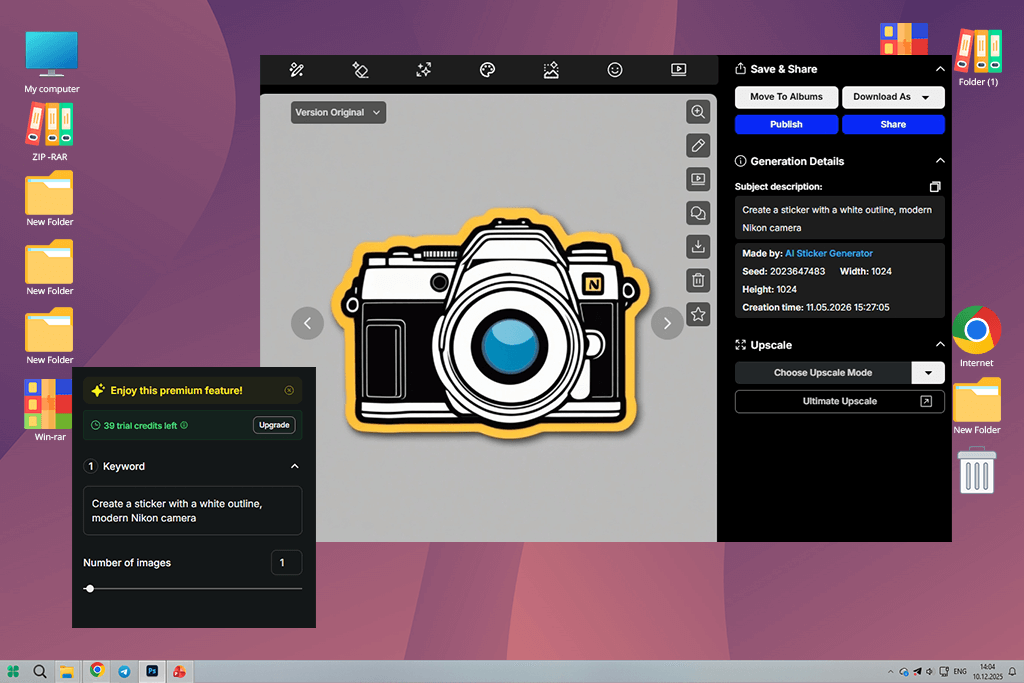
Task: Click the download arrow icon beside image
Action: pos(698,247)
